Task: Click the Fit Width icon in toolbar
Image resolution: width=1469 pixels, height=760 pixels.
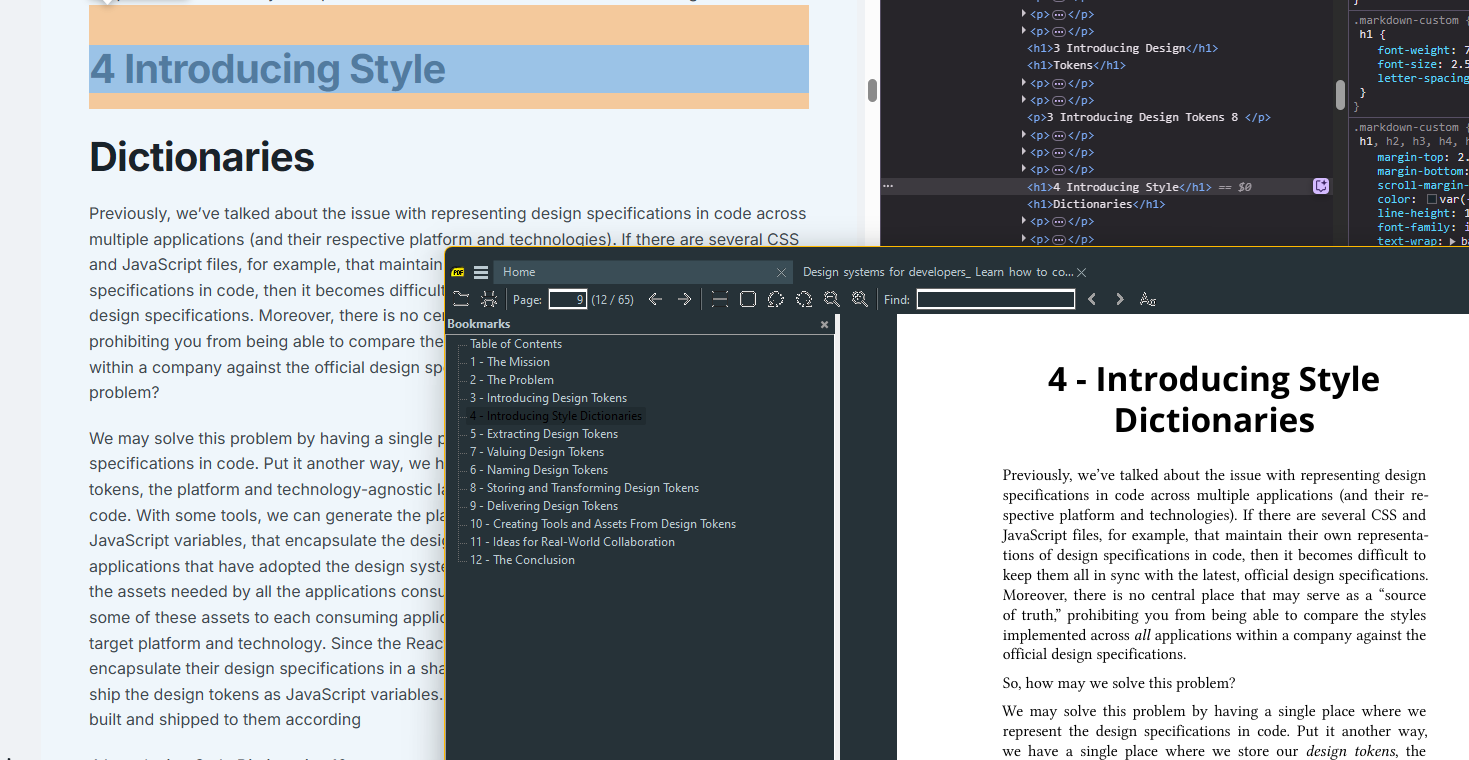Action: tap(719, 299)
